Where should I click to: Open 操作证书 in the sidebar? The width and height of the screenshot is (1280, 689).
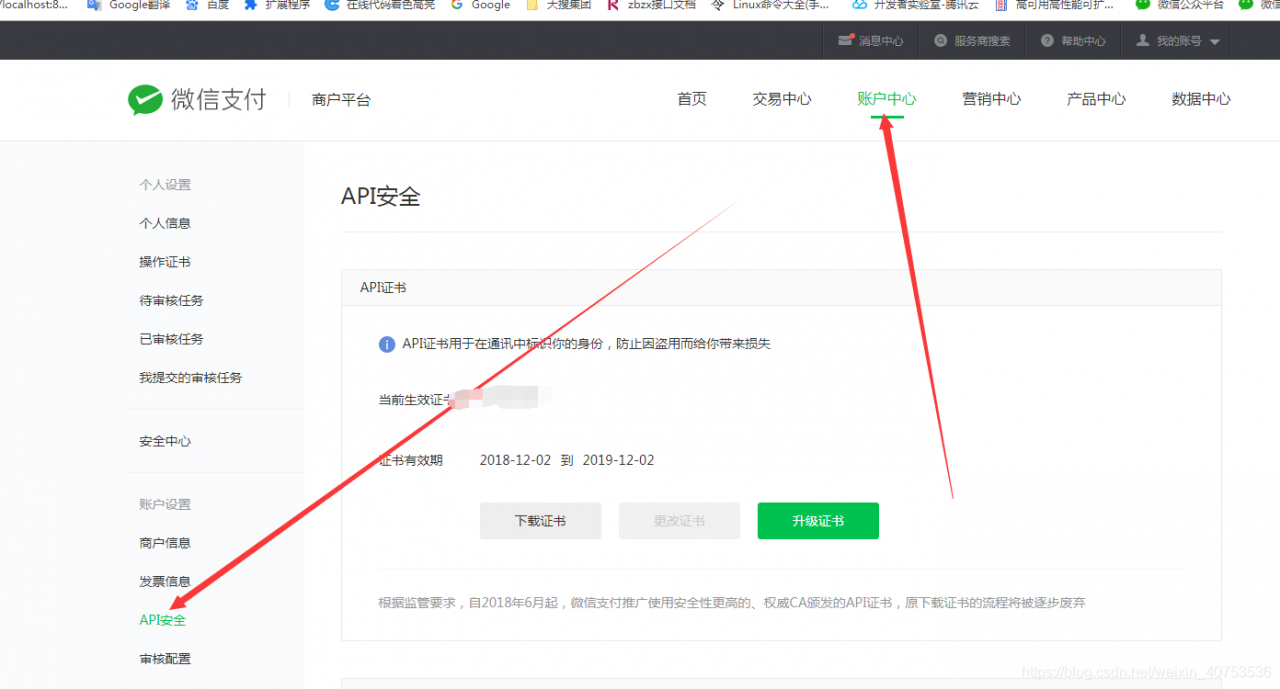tap(165, 262)
